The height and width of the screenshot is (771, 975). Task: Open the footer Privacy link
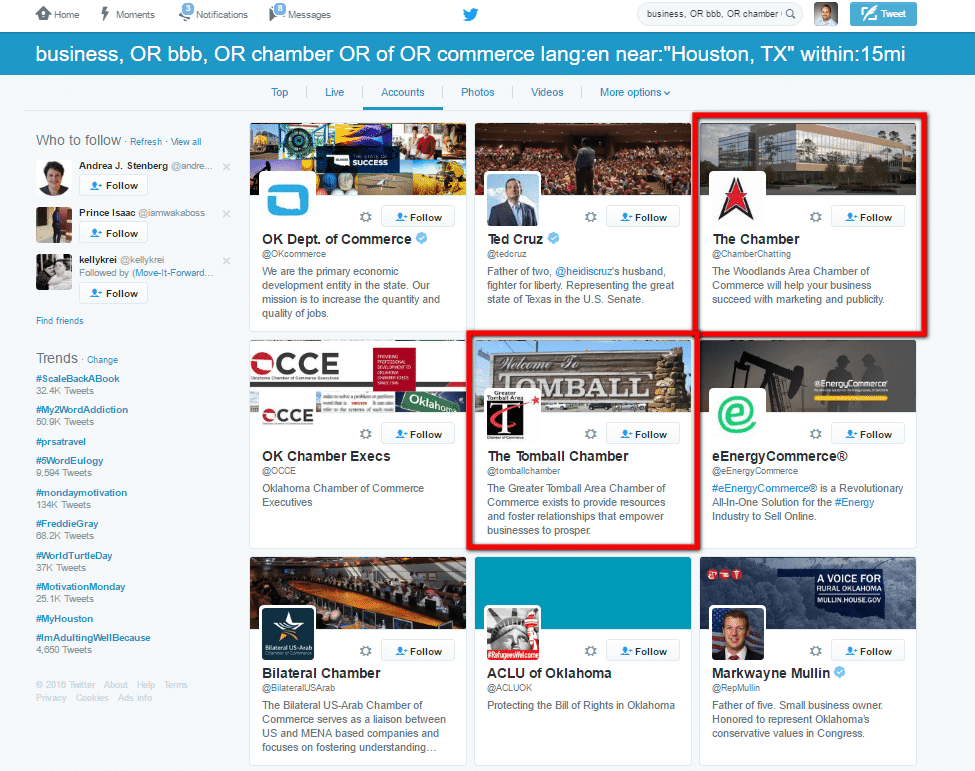51,698
